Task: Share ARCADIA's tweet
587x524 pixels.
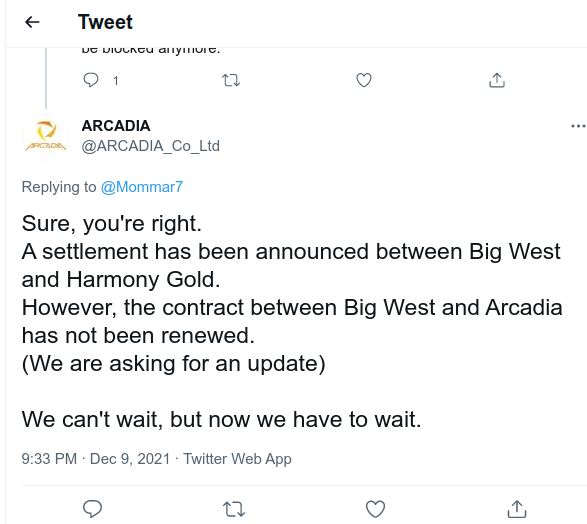Action: click(517, 509)
